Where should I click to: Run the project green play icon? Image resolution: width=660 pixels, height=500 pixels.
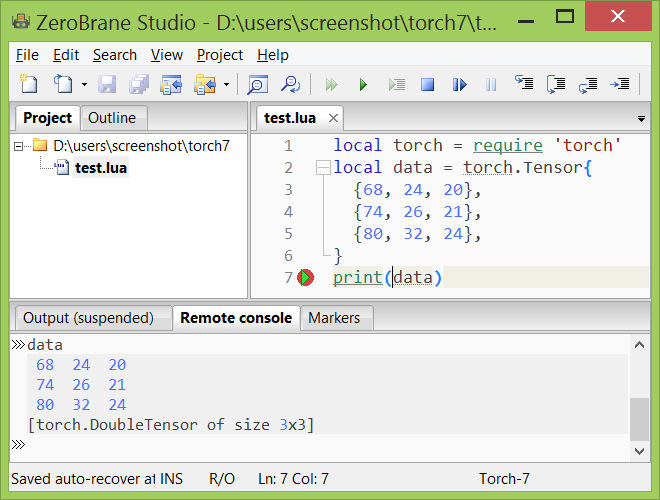tap(363, 85)
